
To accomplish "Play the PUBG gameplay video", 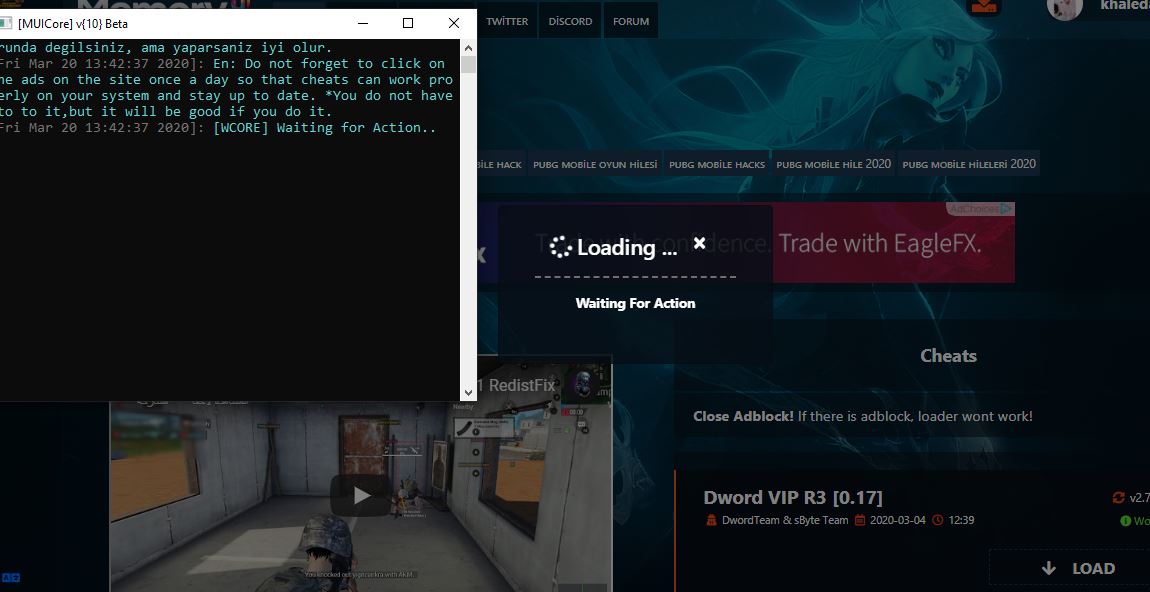I will pyautogui.click(x=360, y=496).
